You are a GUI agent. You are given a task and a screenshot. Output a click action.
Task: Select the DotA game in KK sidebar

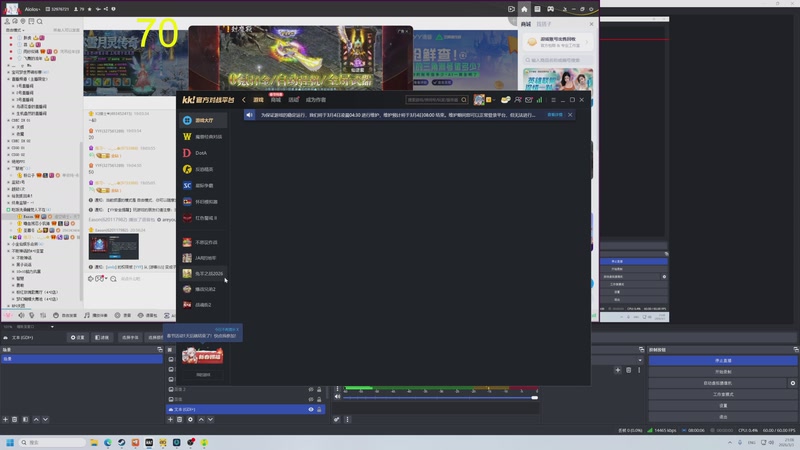(203, 153)
